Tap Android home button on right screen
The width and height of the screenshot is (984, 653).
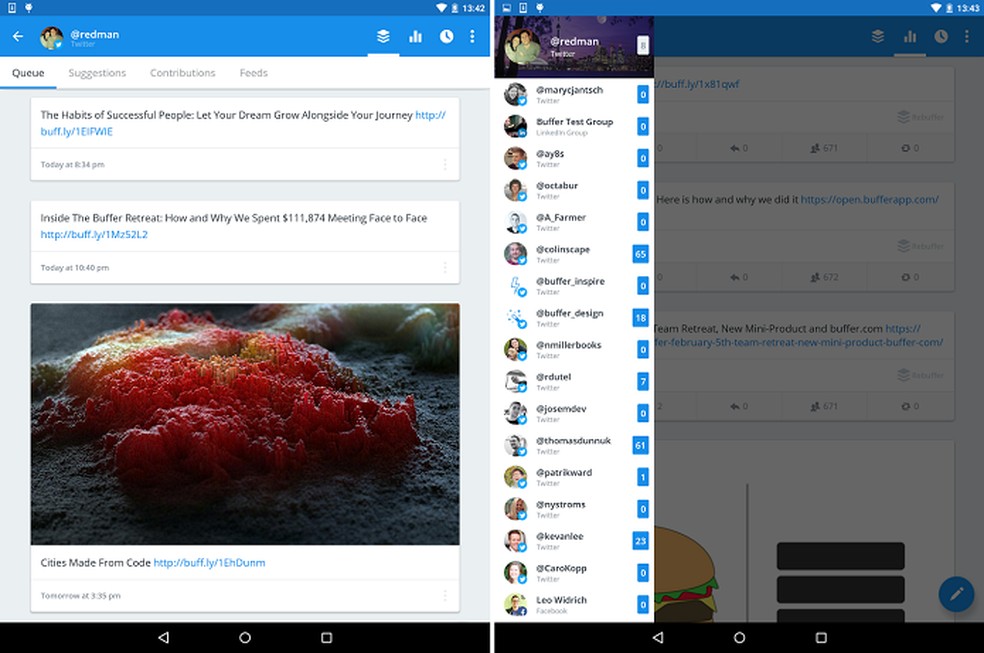tap(739, 638)
